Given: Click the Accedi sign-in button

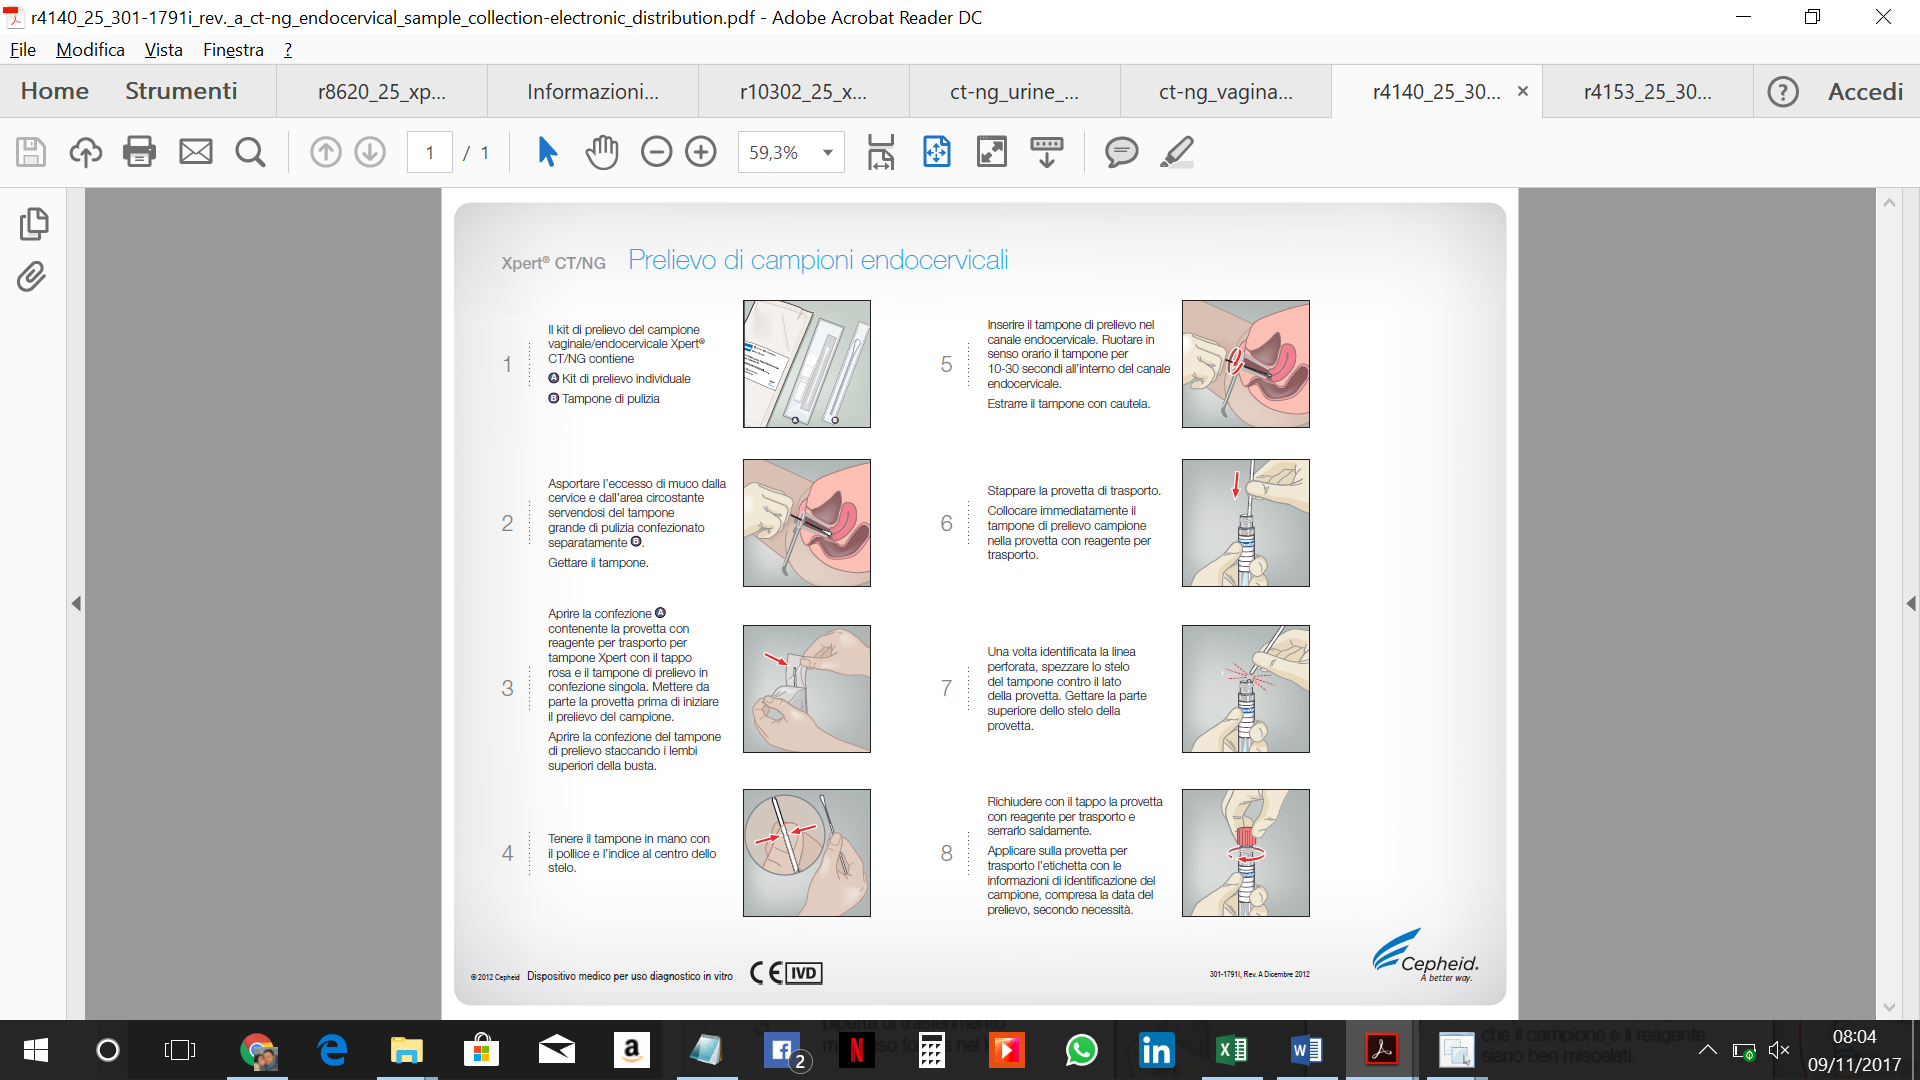Looking at the screenshot, I should coord(1865,92).
